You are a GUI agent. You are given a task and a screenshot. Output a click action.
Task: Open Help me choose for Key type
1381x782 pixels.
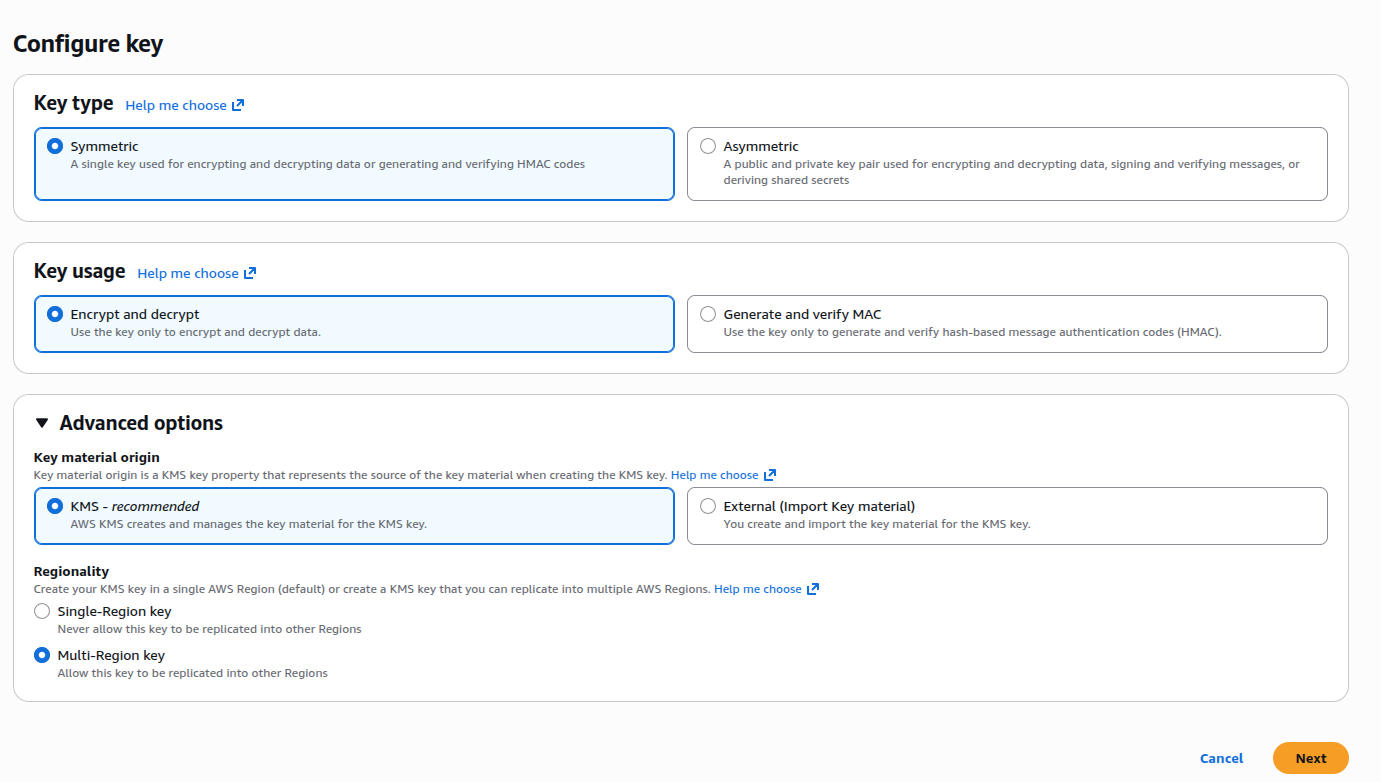(177, 104)
